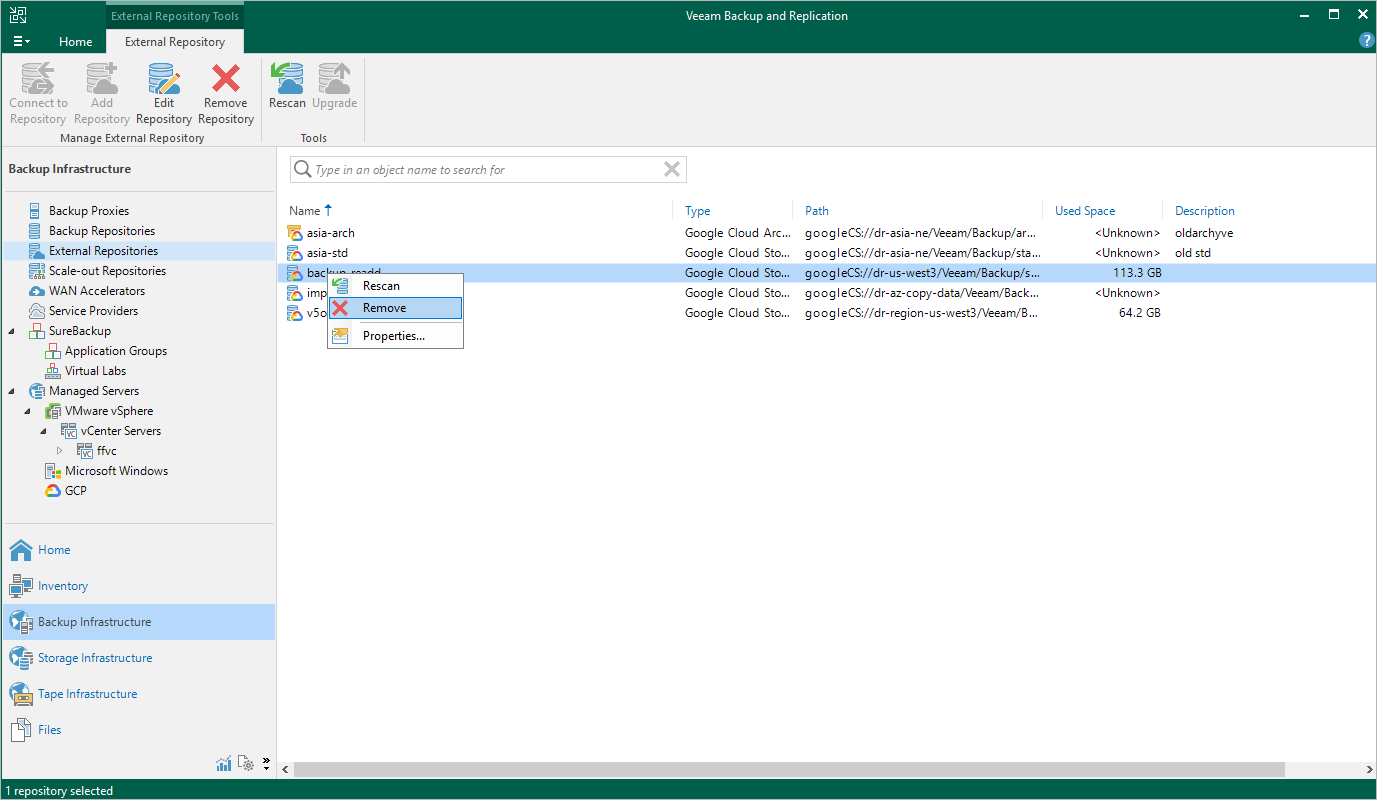Go to the Home view via its house icon
Image resolution: width=1377 pixels, height=800 pixels.
click(21, 550)
